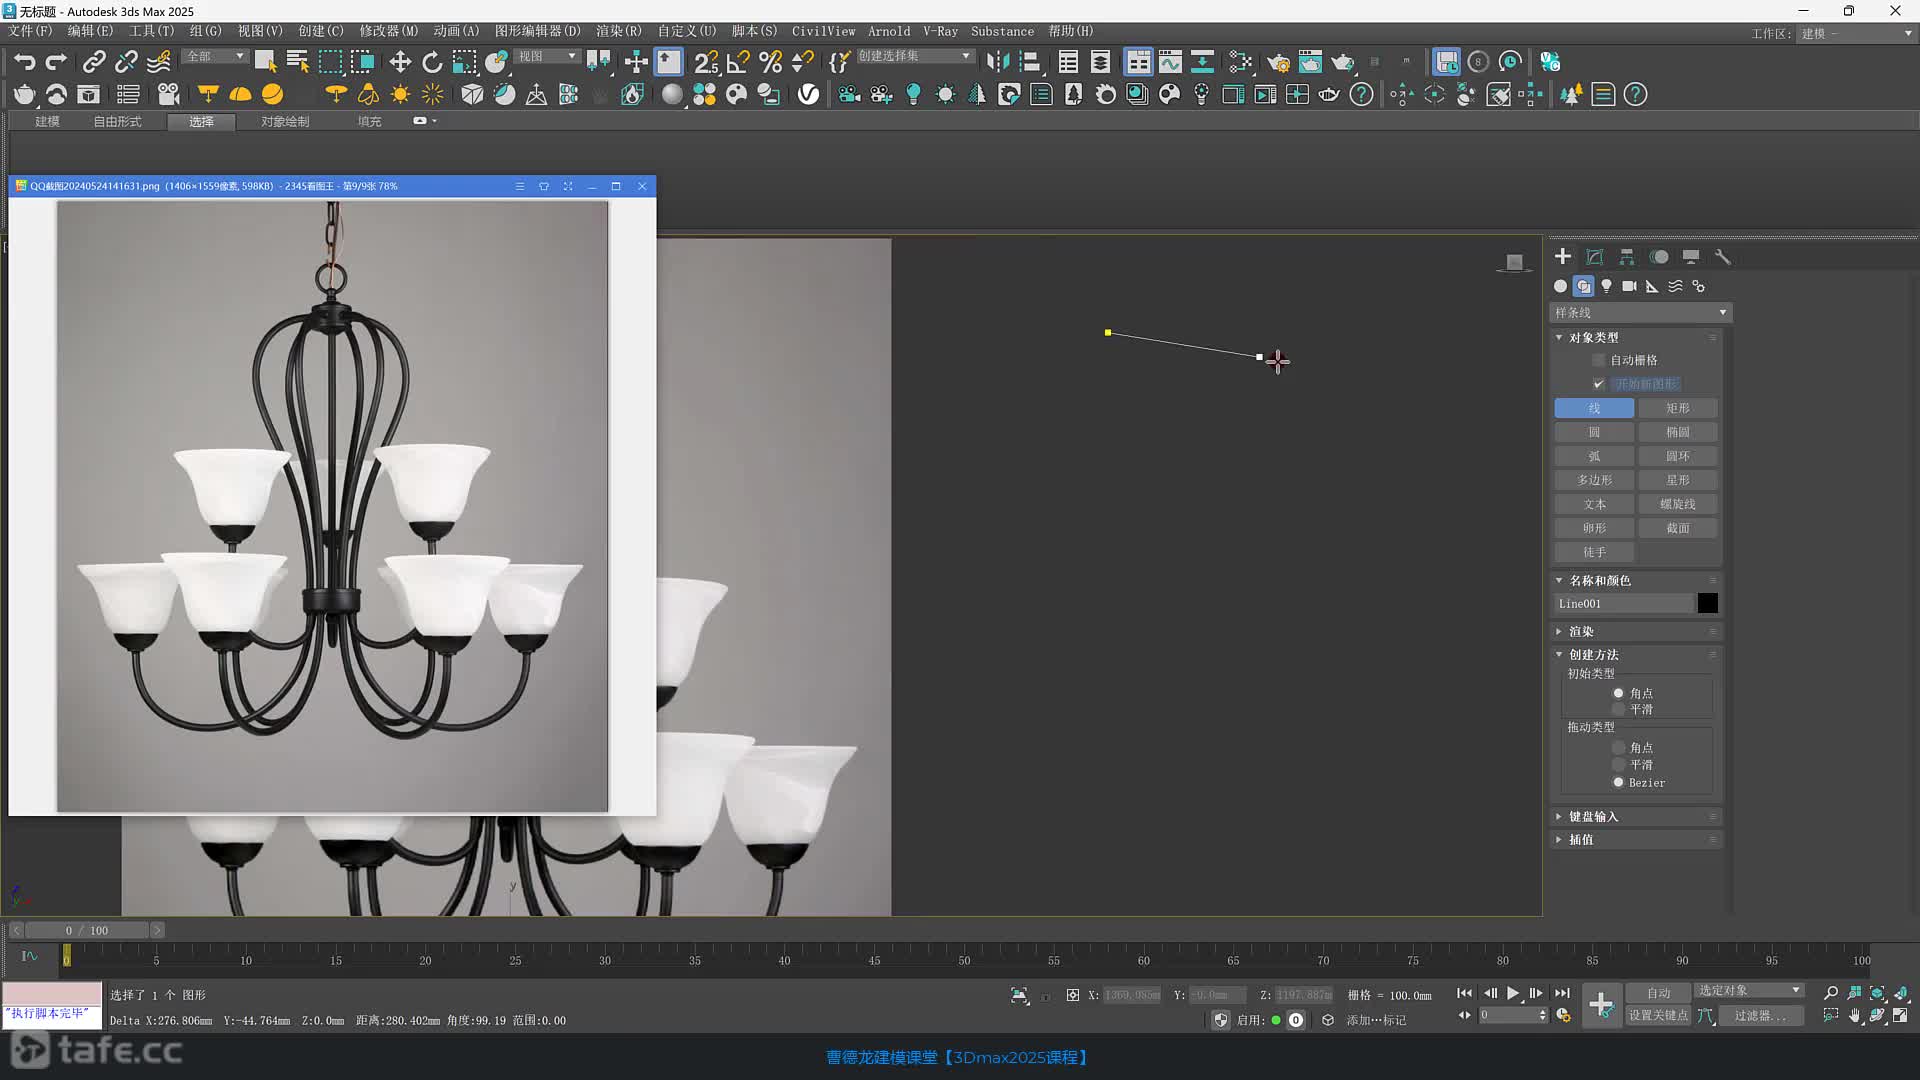Select the Geometry category sphere icon
The height and width of the screenshot is (1080, 1920).
pos(1560,286)
